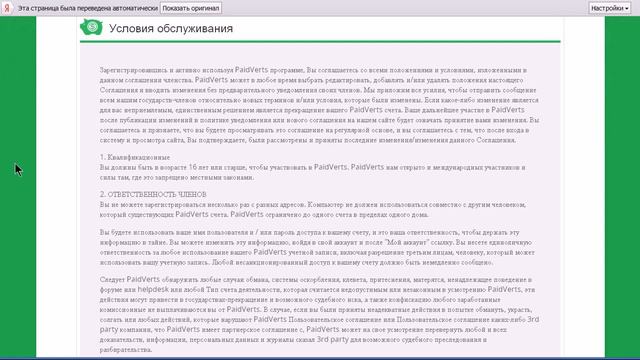Click the '1. Квалификационные' section heading
This screenshot has height=360, width=640.
135,157
